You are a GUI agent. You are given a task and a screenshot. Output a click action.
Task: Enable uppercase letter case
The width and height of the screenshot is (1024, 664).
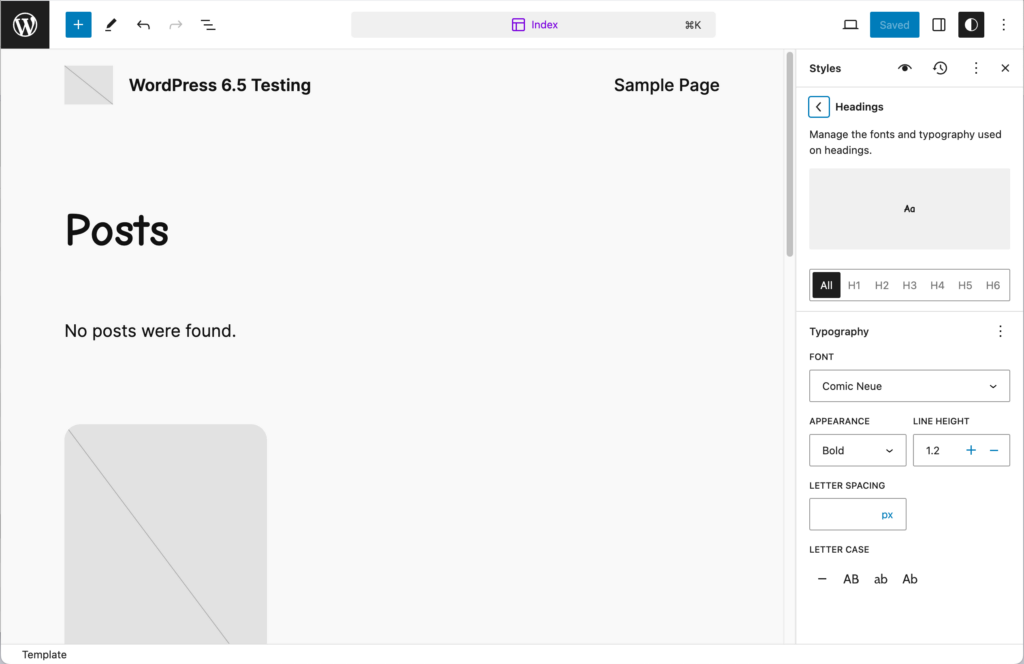pos(851,578)
